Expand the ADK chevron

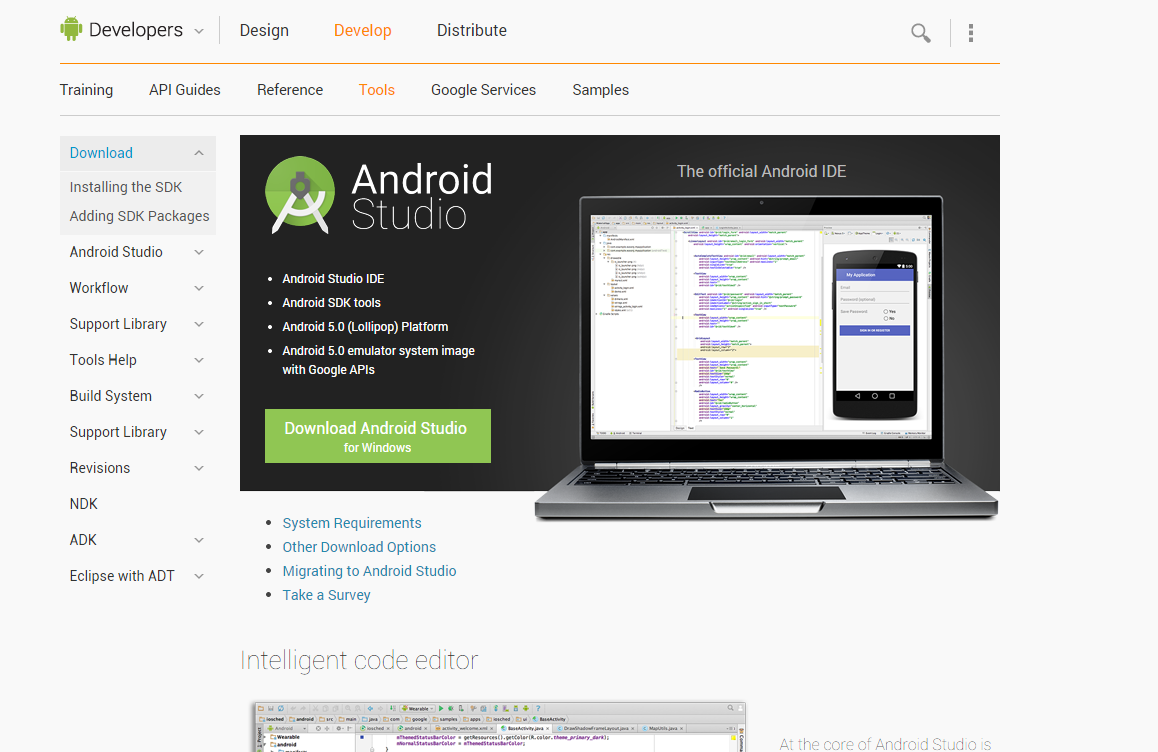199,541
